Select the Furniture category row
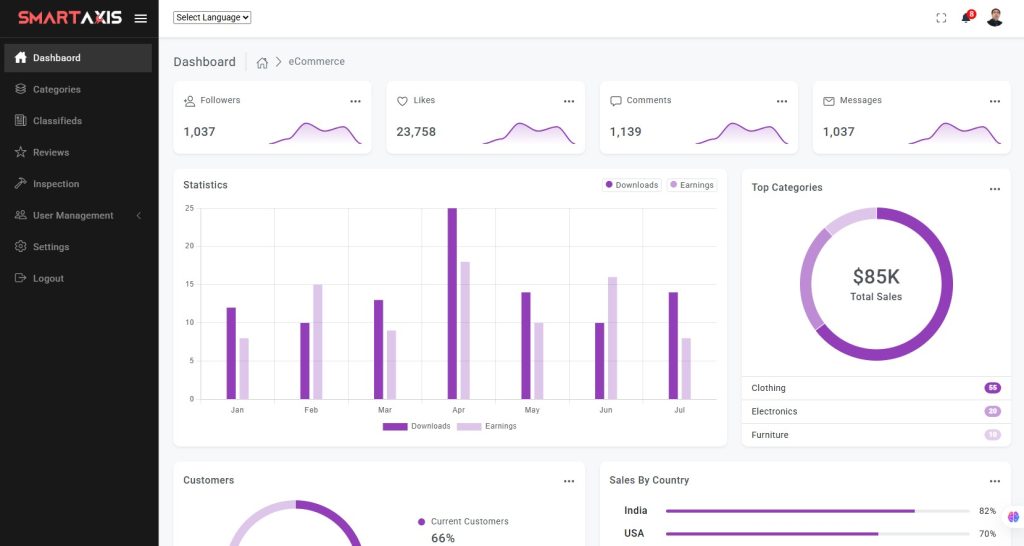The image size is (1024, 546). [x=876, y=435]
